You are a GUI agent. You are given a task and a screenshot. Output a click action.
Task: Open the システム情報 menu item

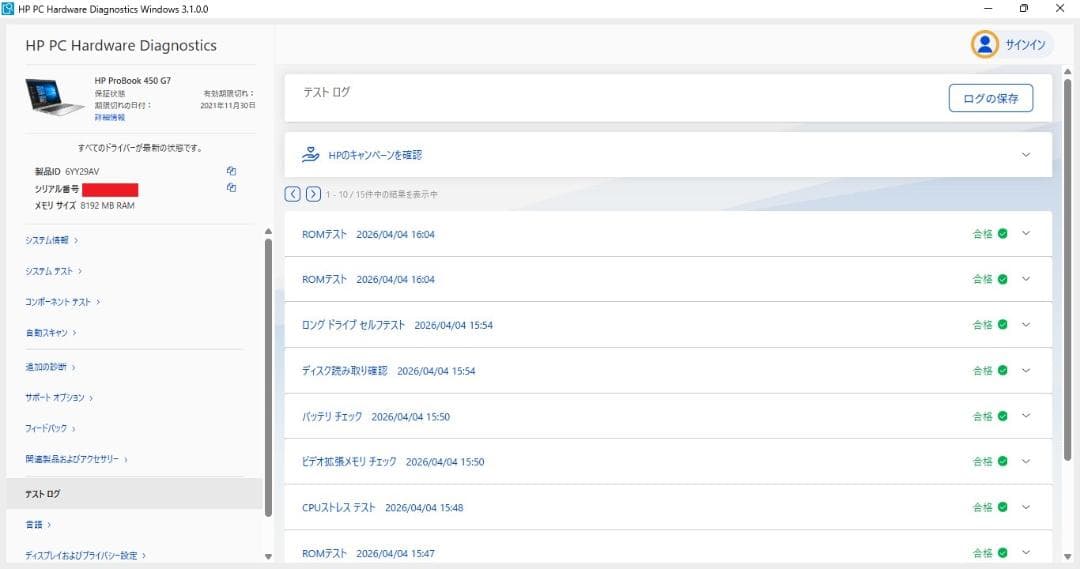(51, 240)
